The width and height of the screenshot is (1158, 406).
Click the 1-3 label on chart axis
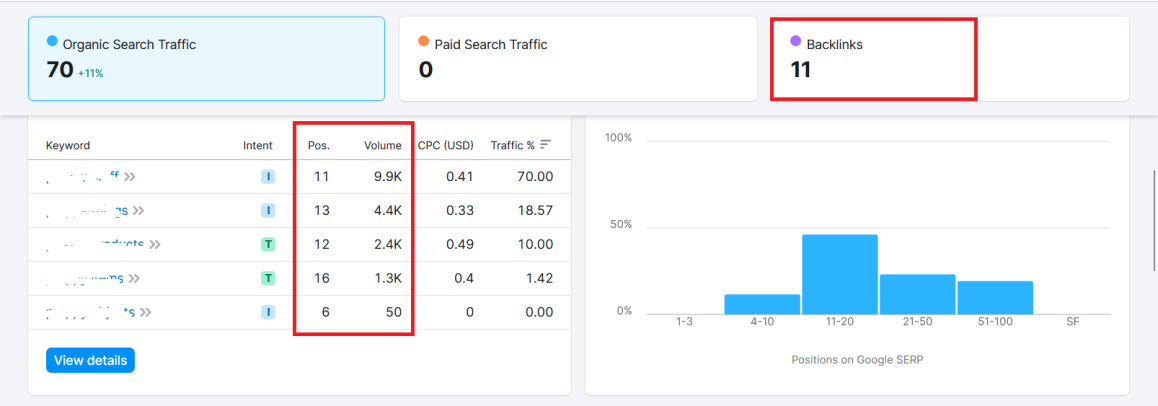(x=685, y=323)
